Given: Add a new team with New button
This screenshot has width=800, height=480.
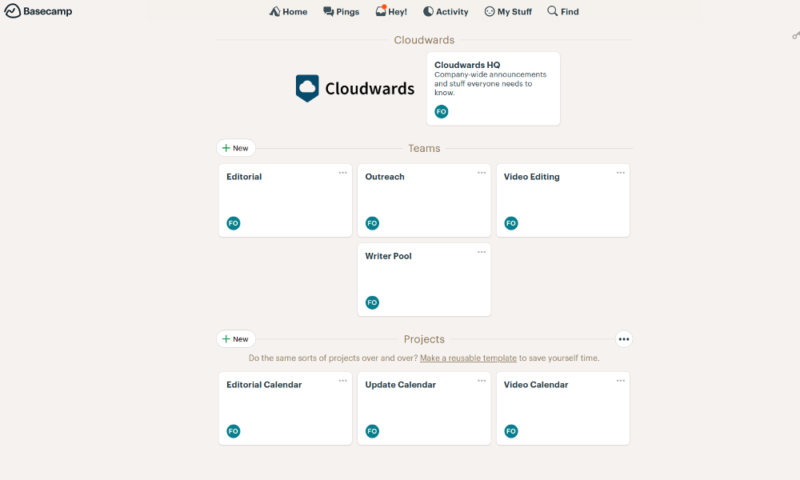Looking at the screenshot, I should tap(236, 148).
